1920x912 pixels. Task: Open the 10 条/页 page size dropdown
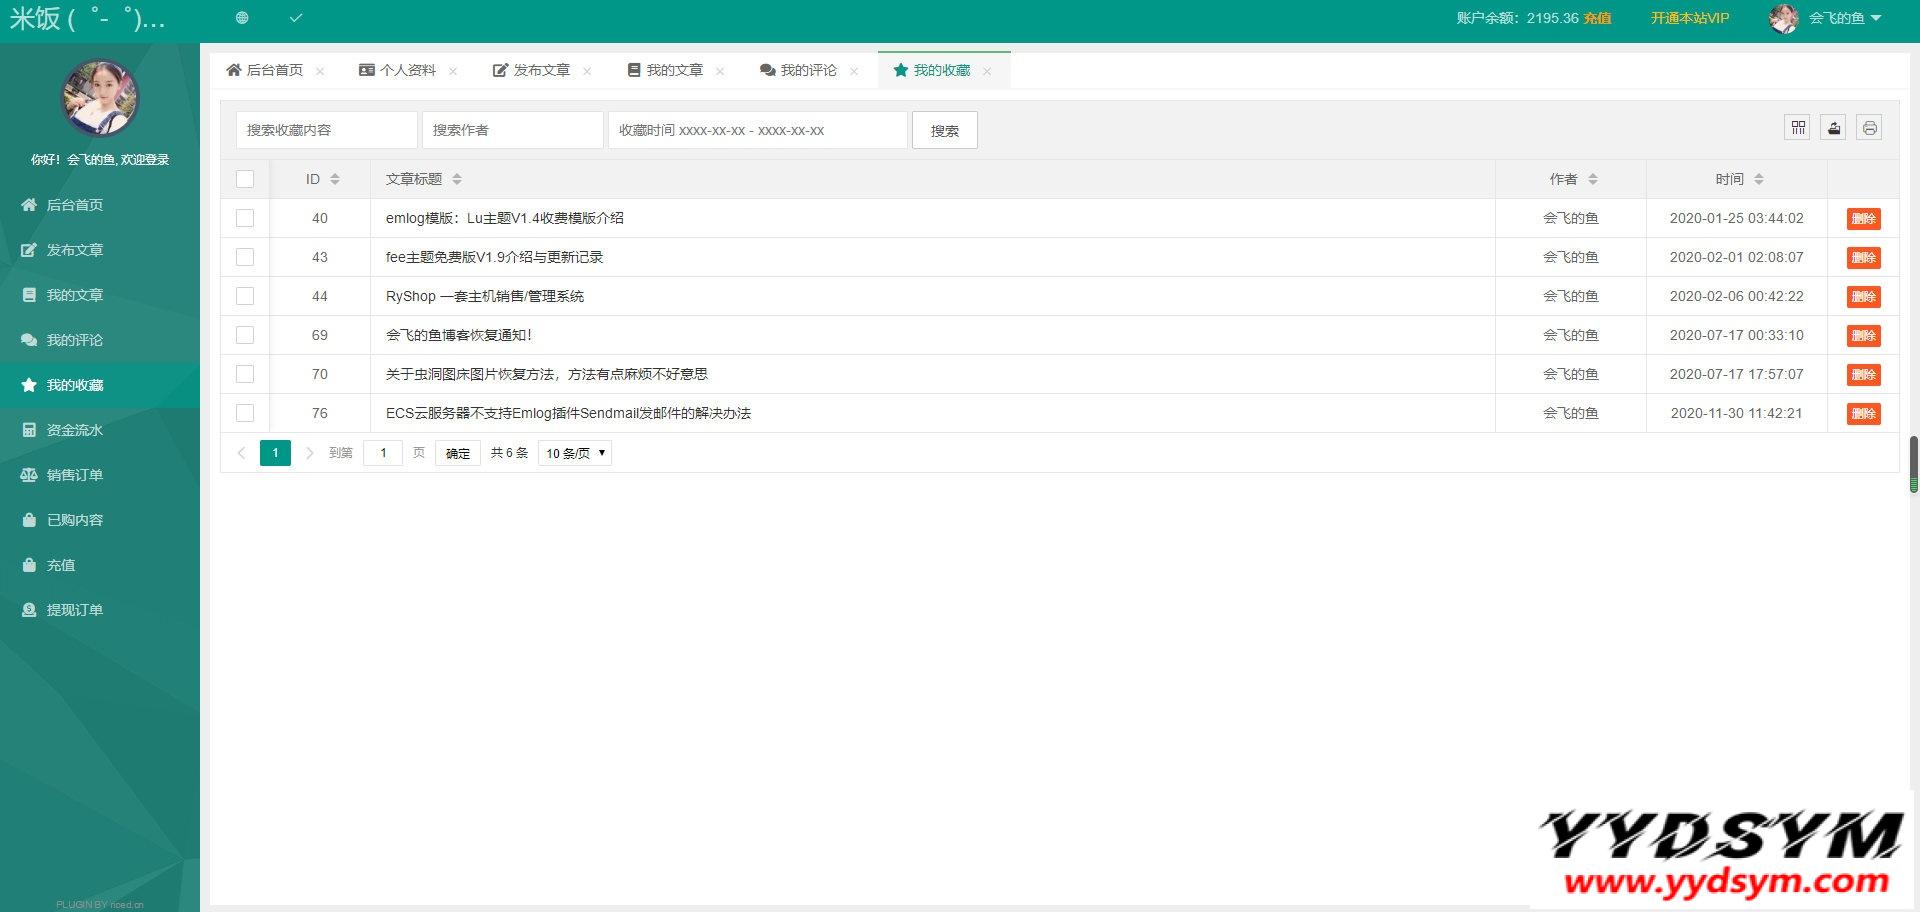pyautogui.click(x=575, y=453)
